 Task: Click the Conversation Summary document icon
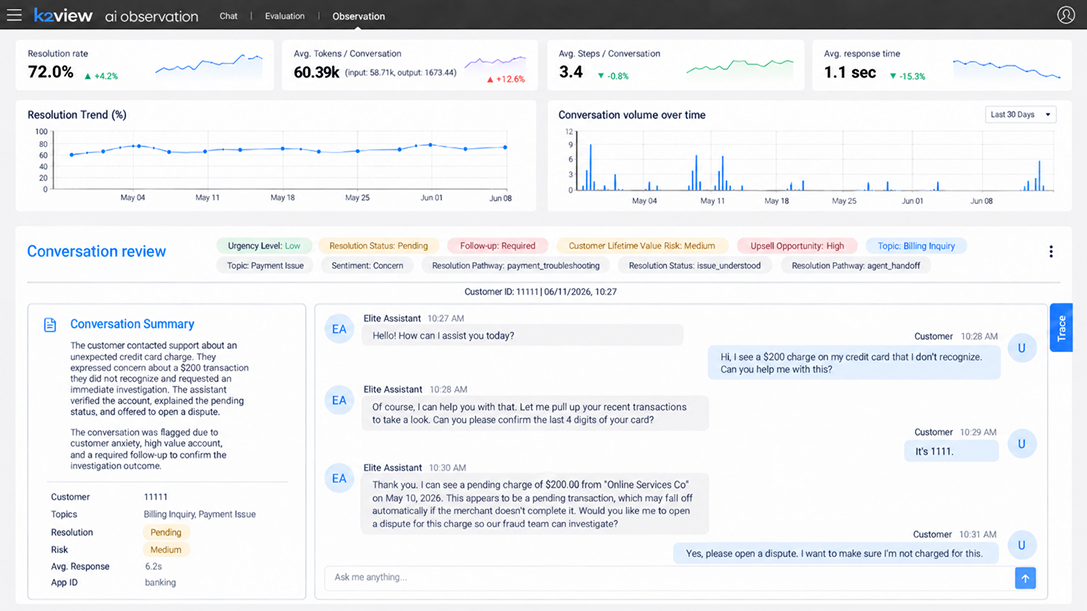tap(50, 325)
